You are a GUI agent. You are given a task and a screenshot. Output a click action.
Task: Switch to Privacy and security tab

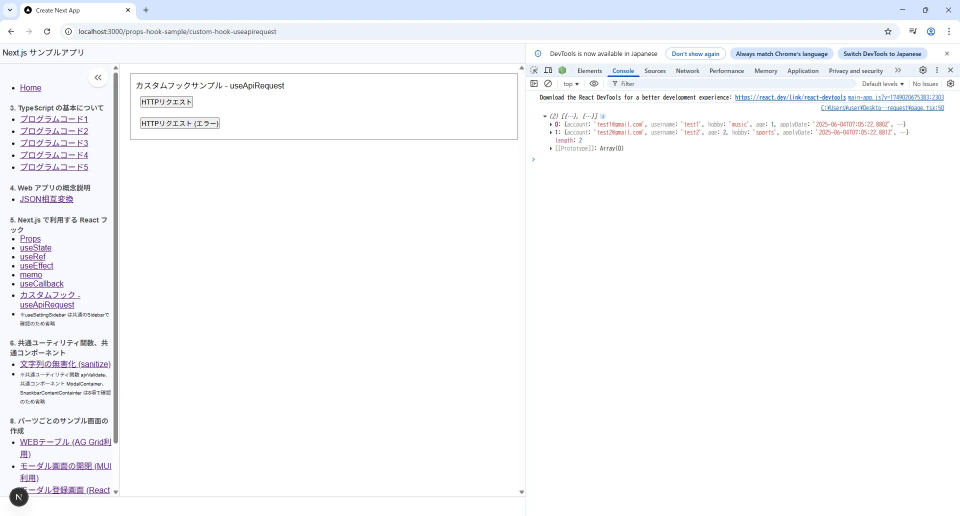tap(855, 71)
